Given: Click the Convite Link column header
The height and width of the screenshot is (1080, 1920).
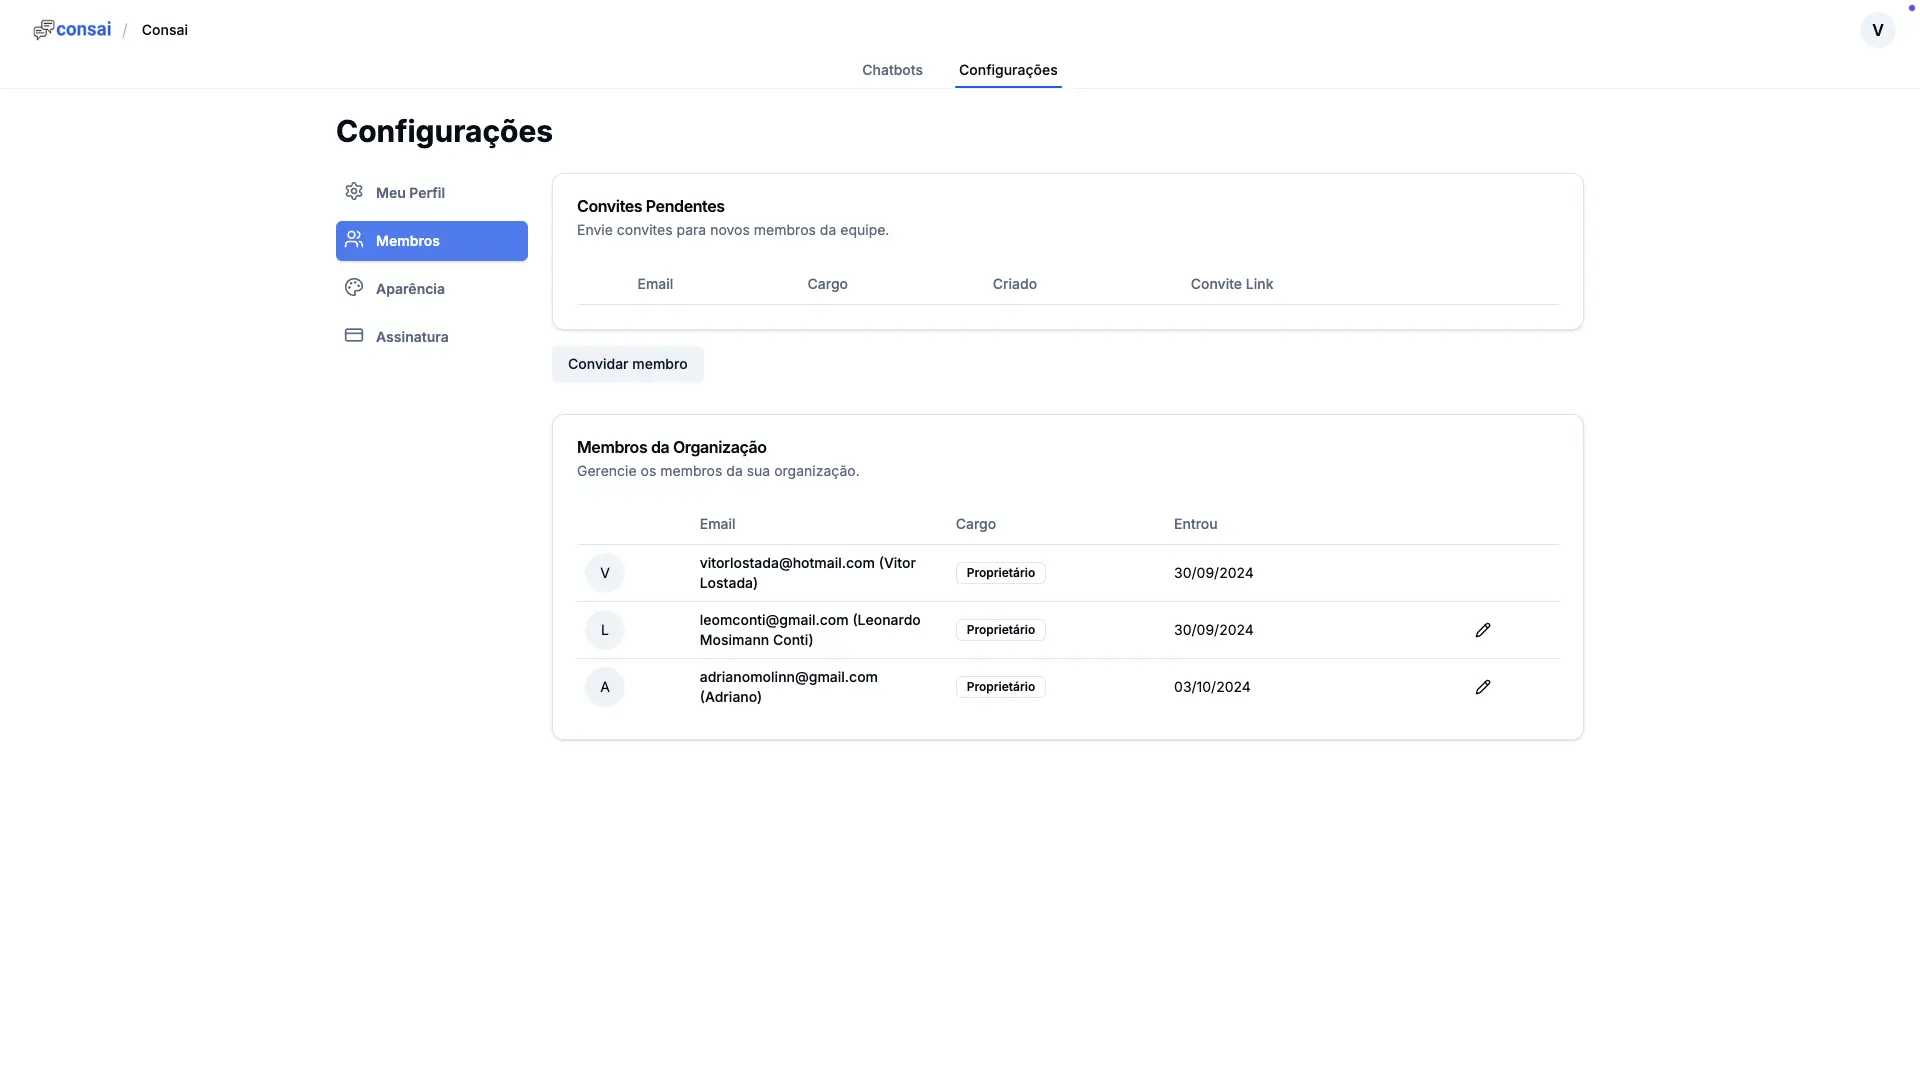Looking at the screenshot, I should click(1231, 284).
